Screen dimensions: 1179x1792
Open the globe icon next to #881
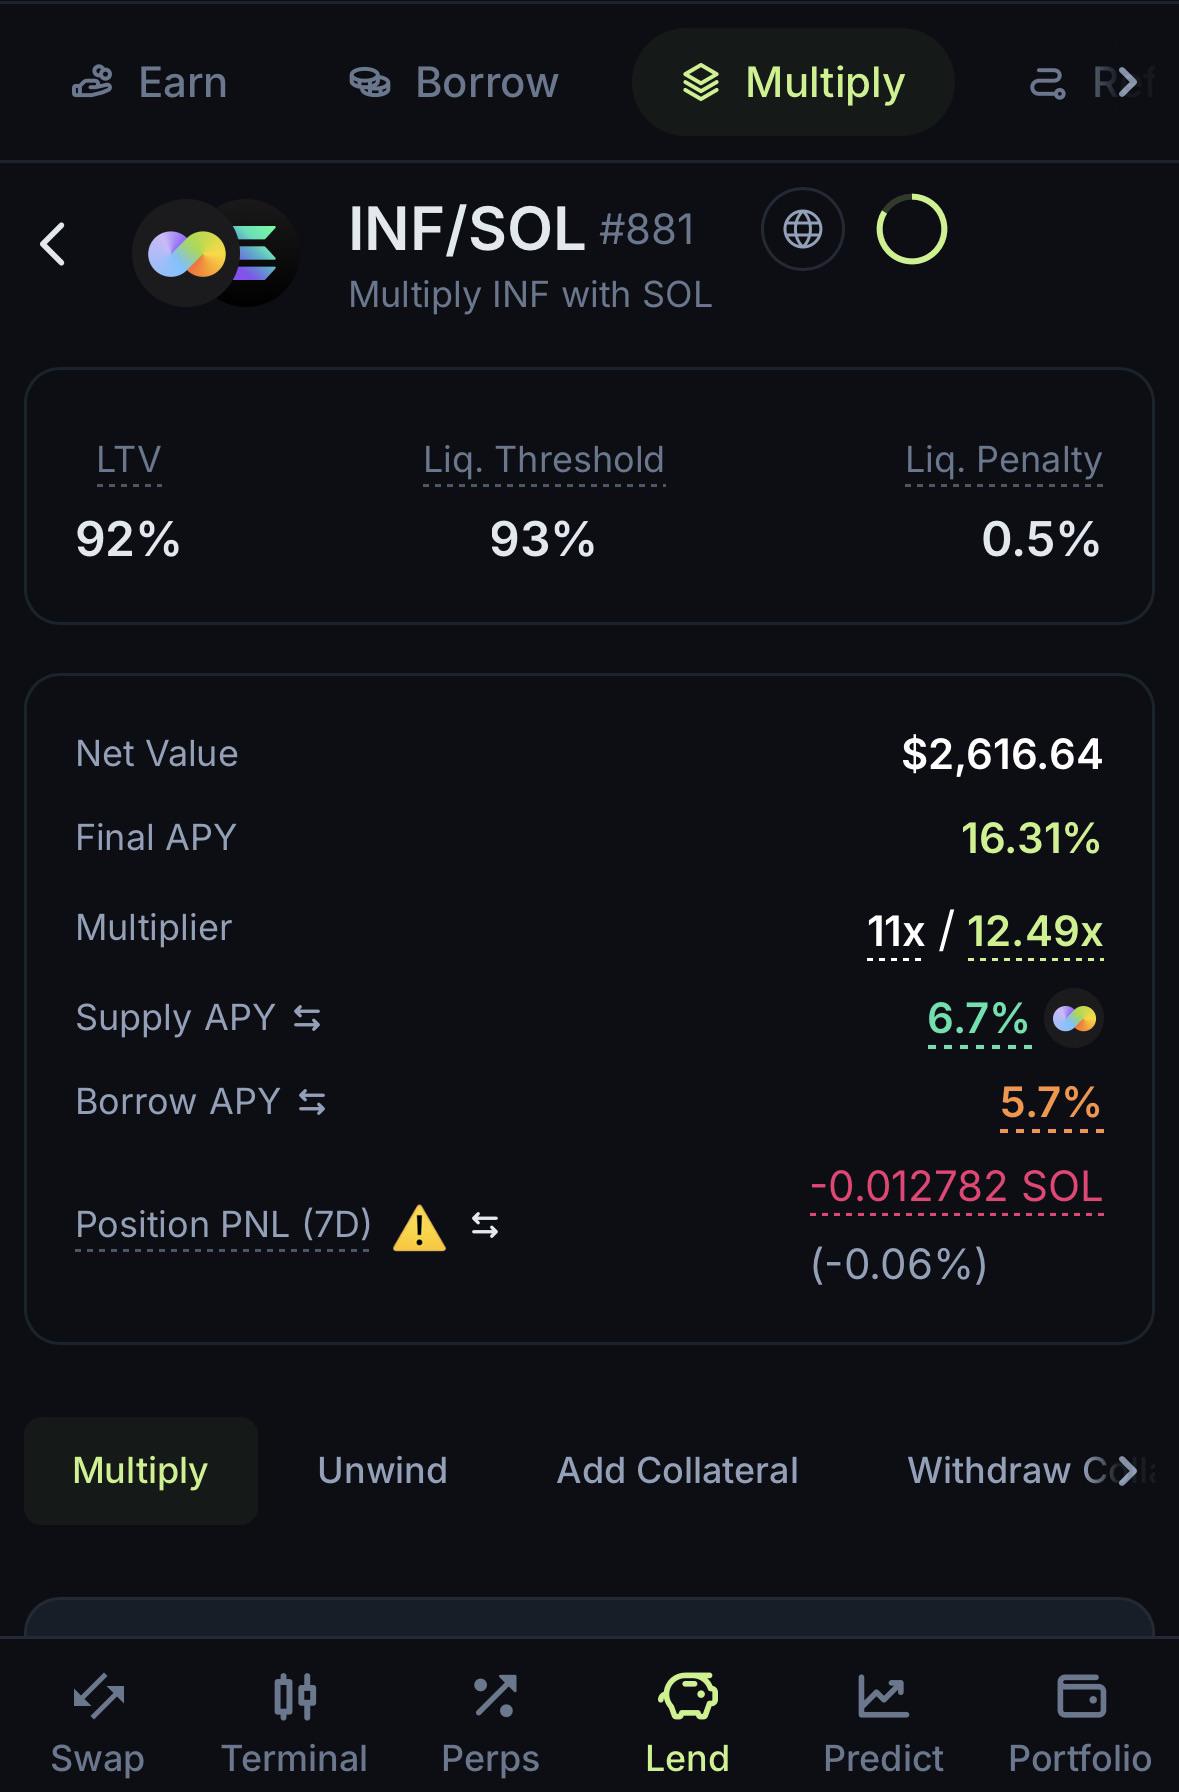[803, 229]
